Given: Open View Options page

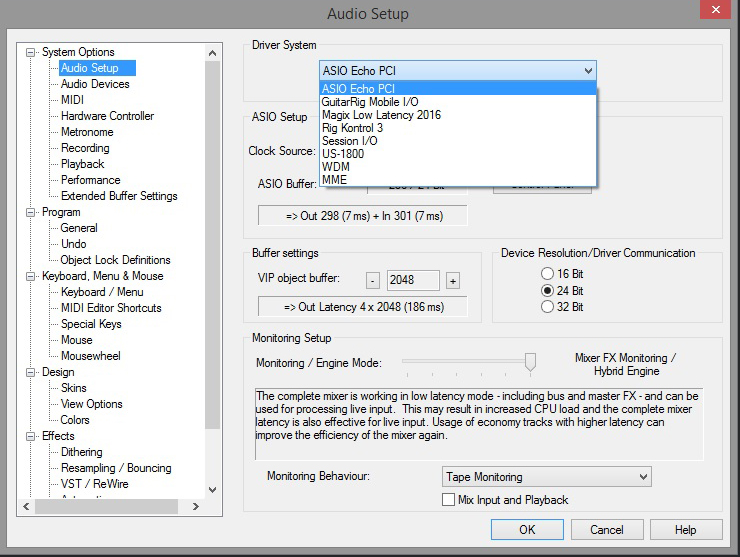Looking at the screenshot, I should (92, 404).
